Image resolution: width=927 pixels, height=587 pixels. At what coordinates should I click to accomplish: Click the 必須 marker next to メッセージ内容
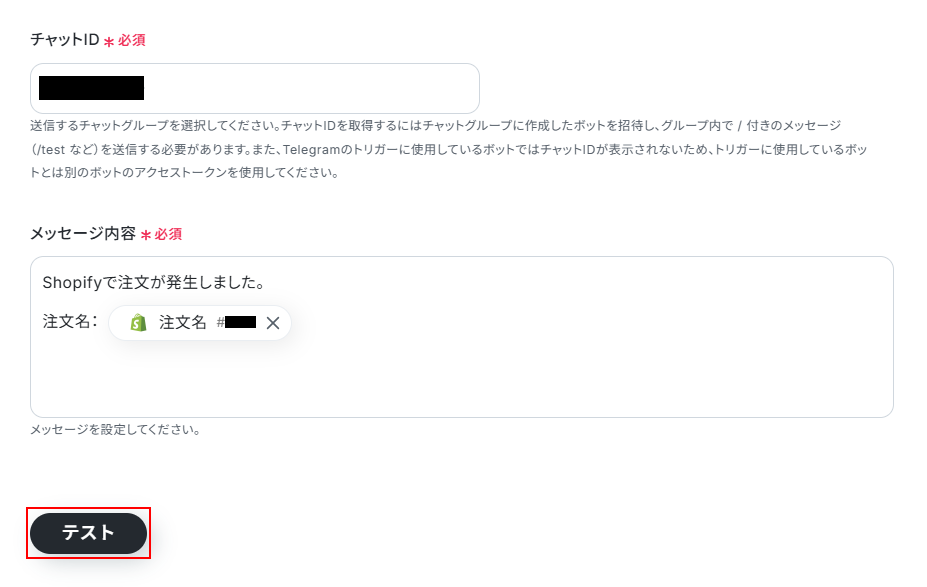(168, 233)
